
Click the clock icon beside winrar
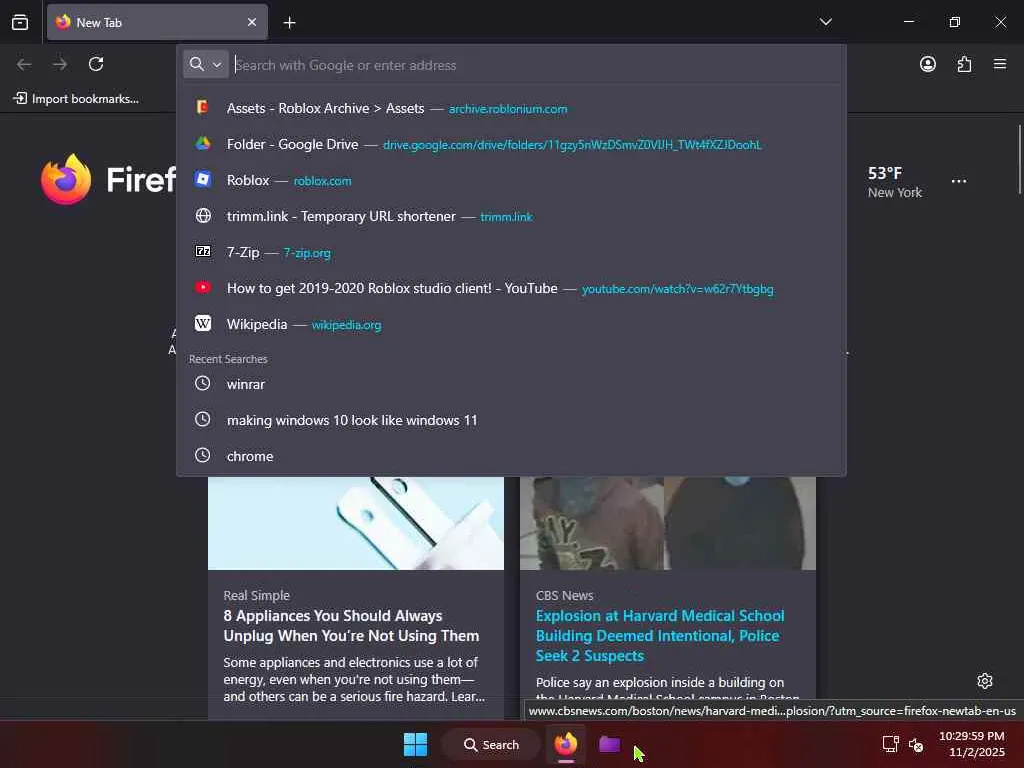pyautogui.click(x=203, y=383)
